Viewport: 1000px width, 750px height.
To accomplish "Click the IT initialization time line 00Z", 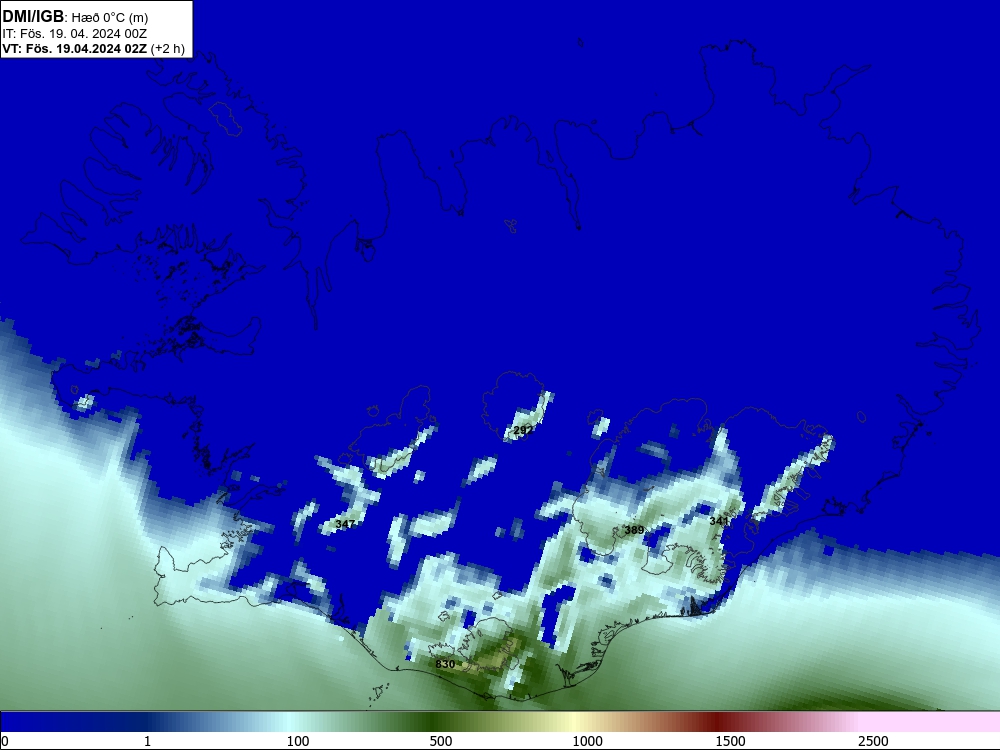I will click(x=75, y=34).
